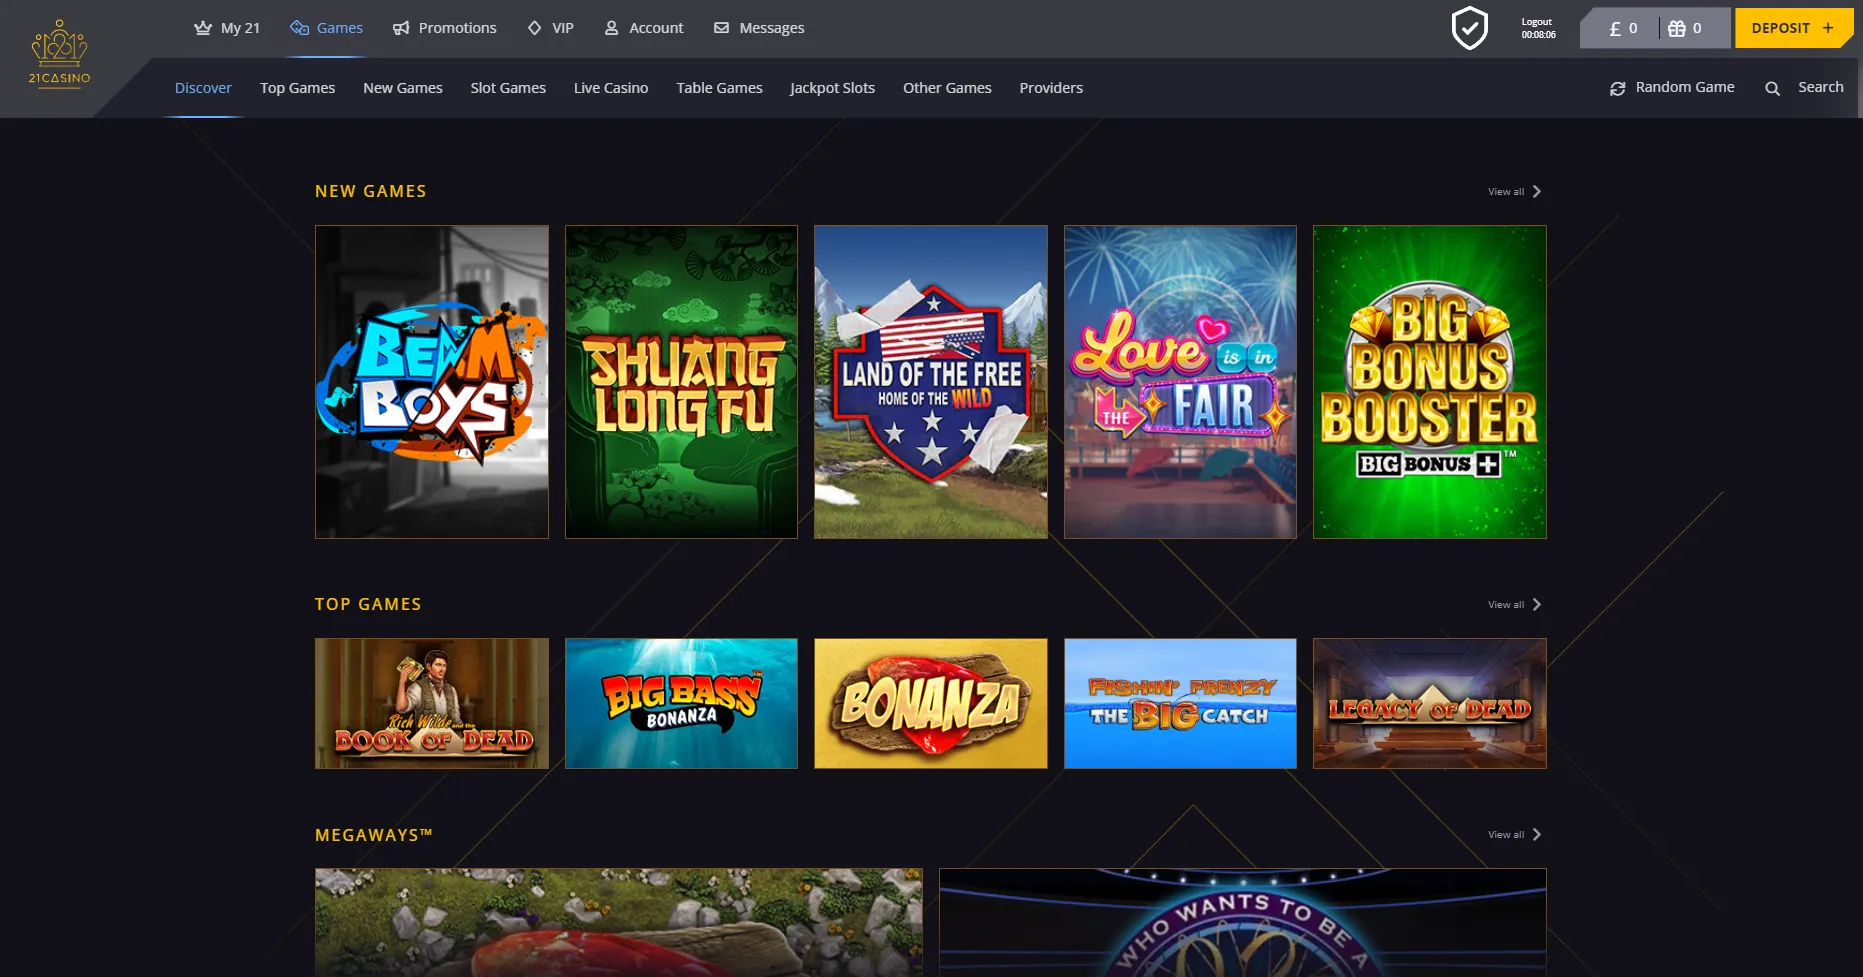Screen dimensions: 1863x977
Task: Switch to the Slot Games tab
Action: click(x=508, y=88)
